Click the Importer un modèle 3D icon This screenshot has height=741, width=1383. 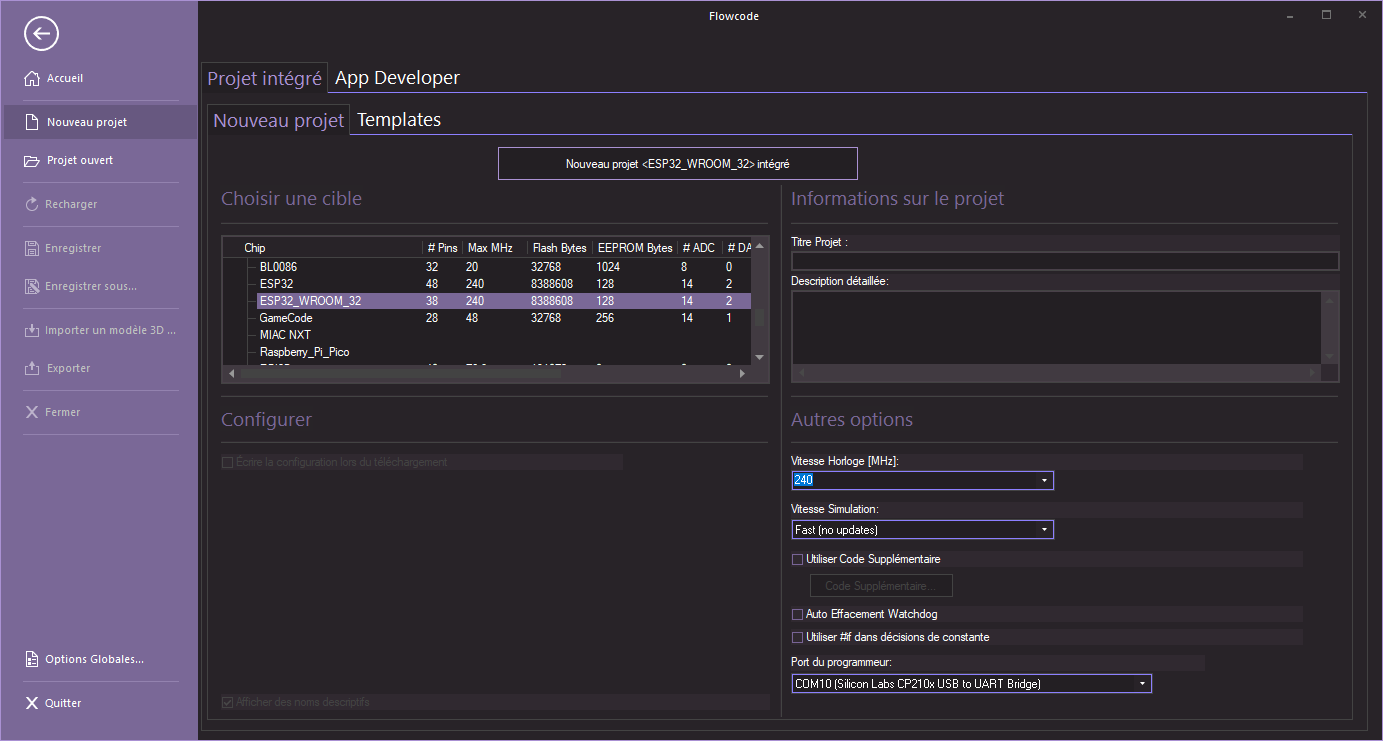point(32,330)
